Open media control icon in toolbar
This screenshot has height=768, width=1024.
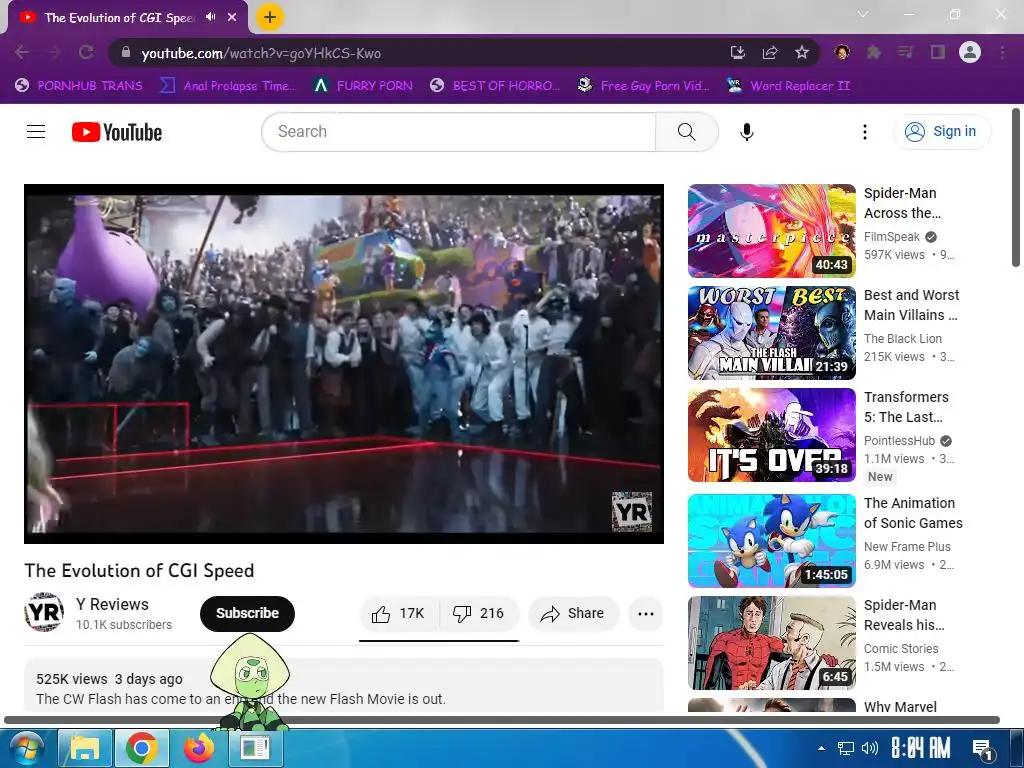tap(905, 52)
